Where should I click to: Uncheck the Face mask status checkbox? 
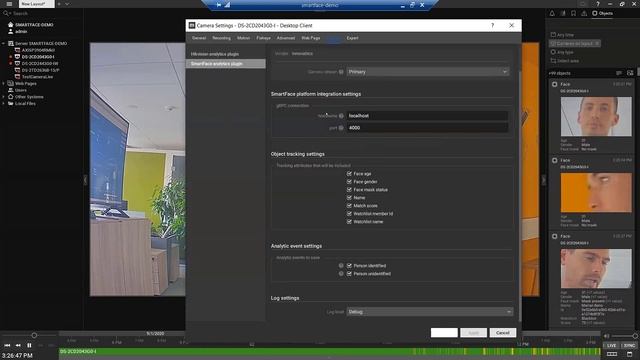pos(349,190)
